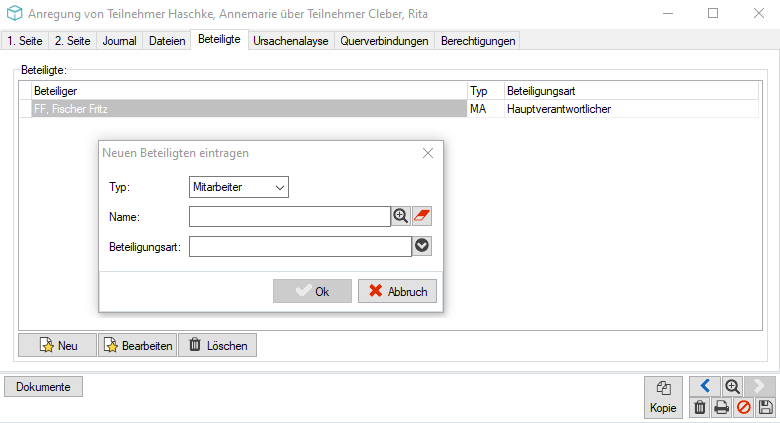Image resolution: width=780 pixels, height=423 pixels.
Task: Close the Neuen Beteiligten eintragen dialog
Action: tap(428, 153)
